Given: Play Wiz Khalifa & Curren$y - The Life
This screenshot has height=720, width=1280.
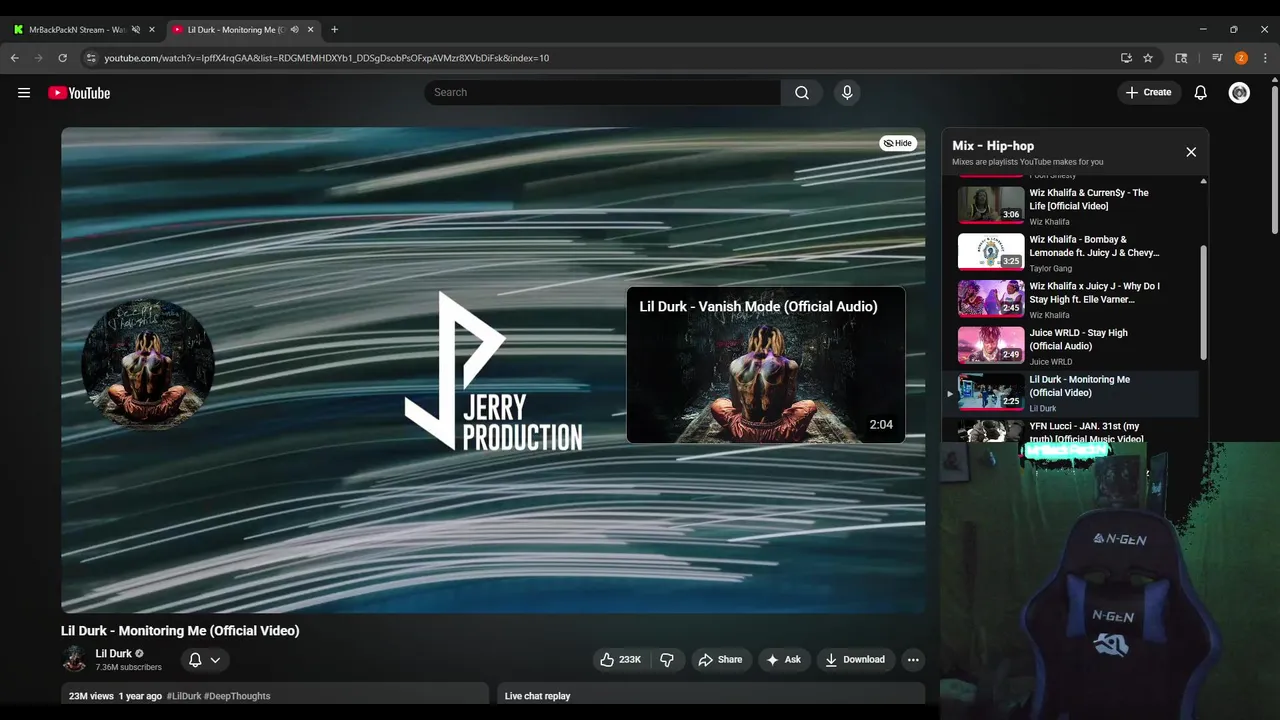Looking at the screenshot, I should [1072, 206].
